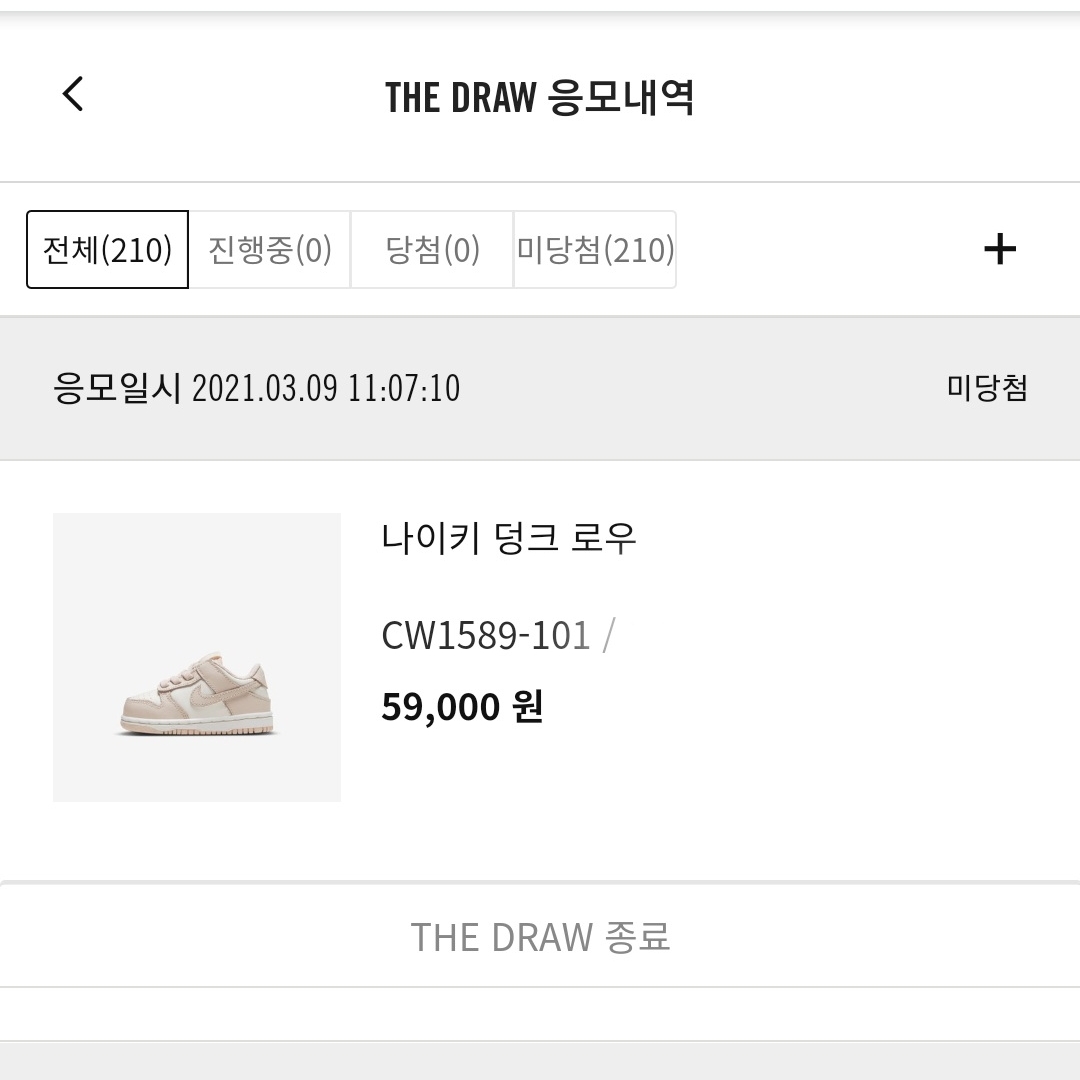
Task: Open the 당첨(0) tab
Action: click(432, 250)
